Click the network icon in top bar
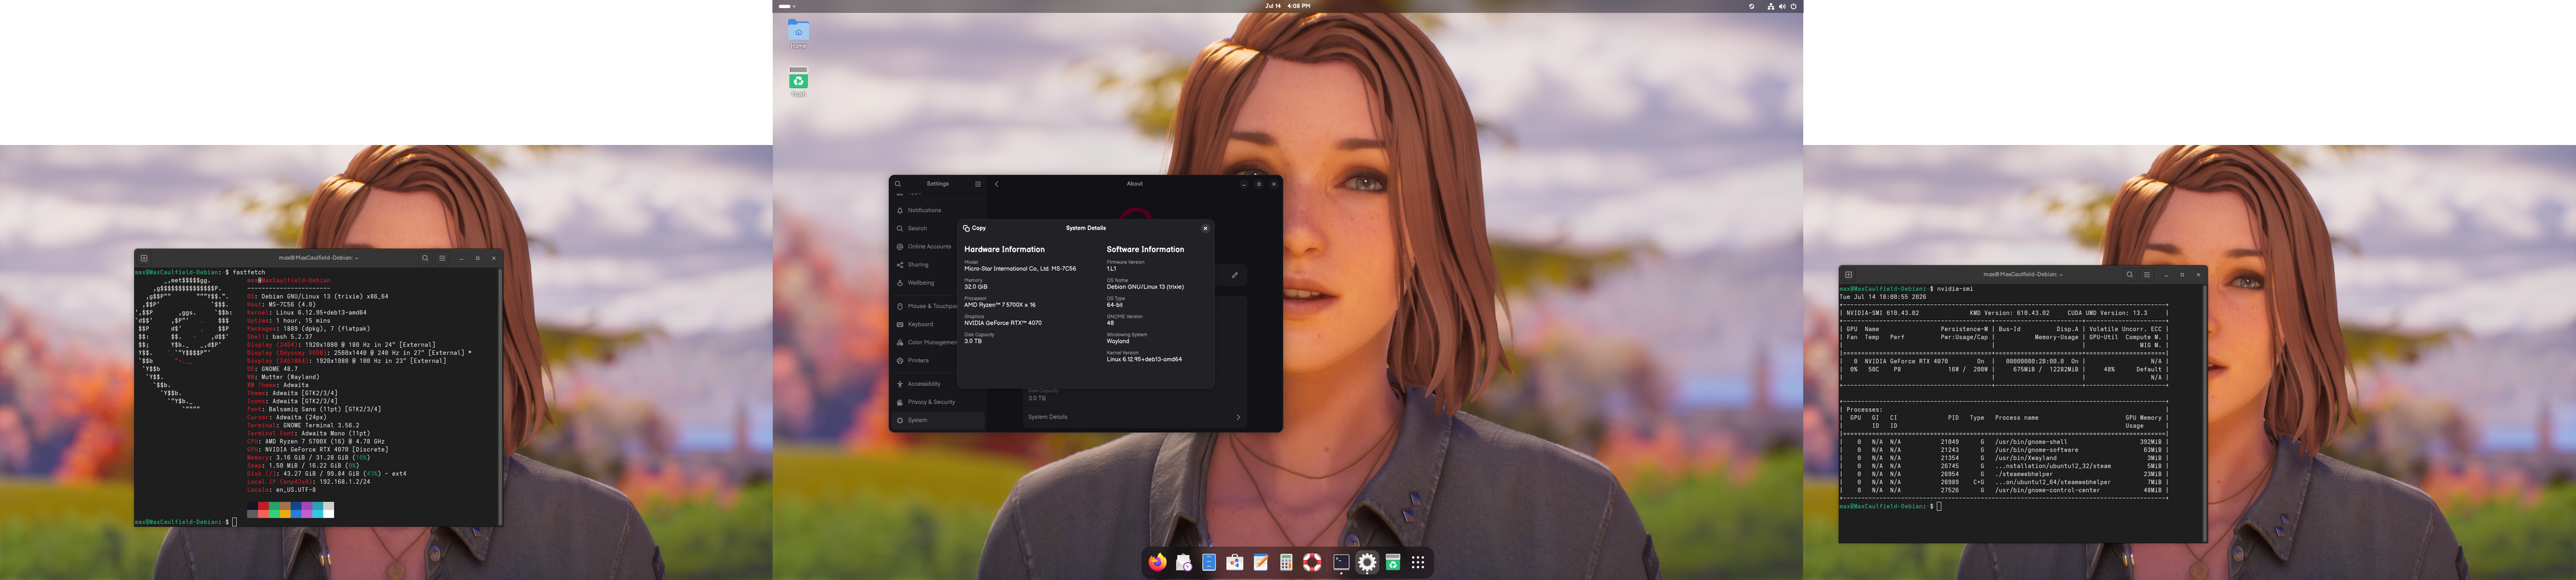Screen dimensions: 2576x580 (x=1771, y=6)
